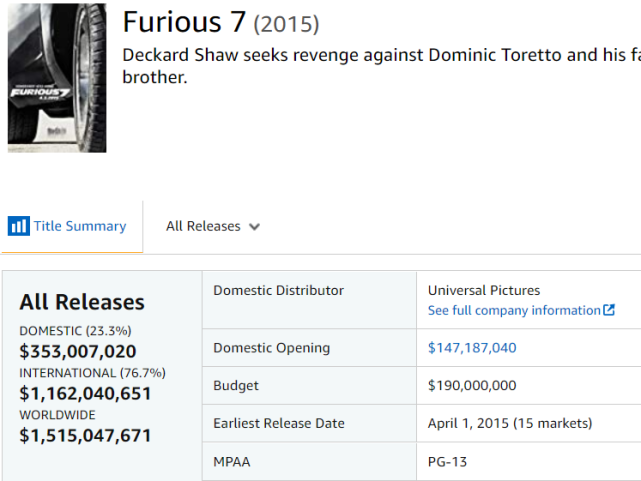
Task: Click the All Releases chevron arrow
Action: (254, 227)
